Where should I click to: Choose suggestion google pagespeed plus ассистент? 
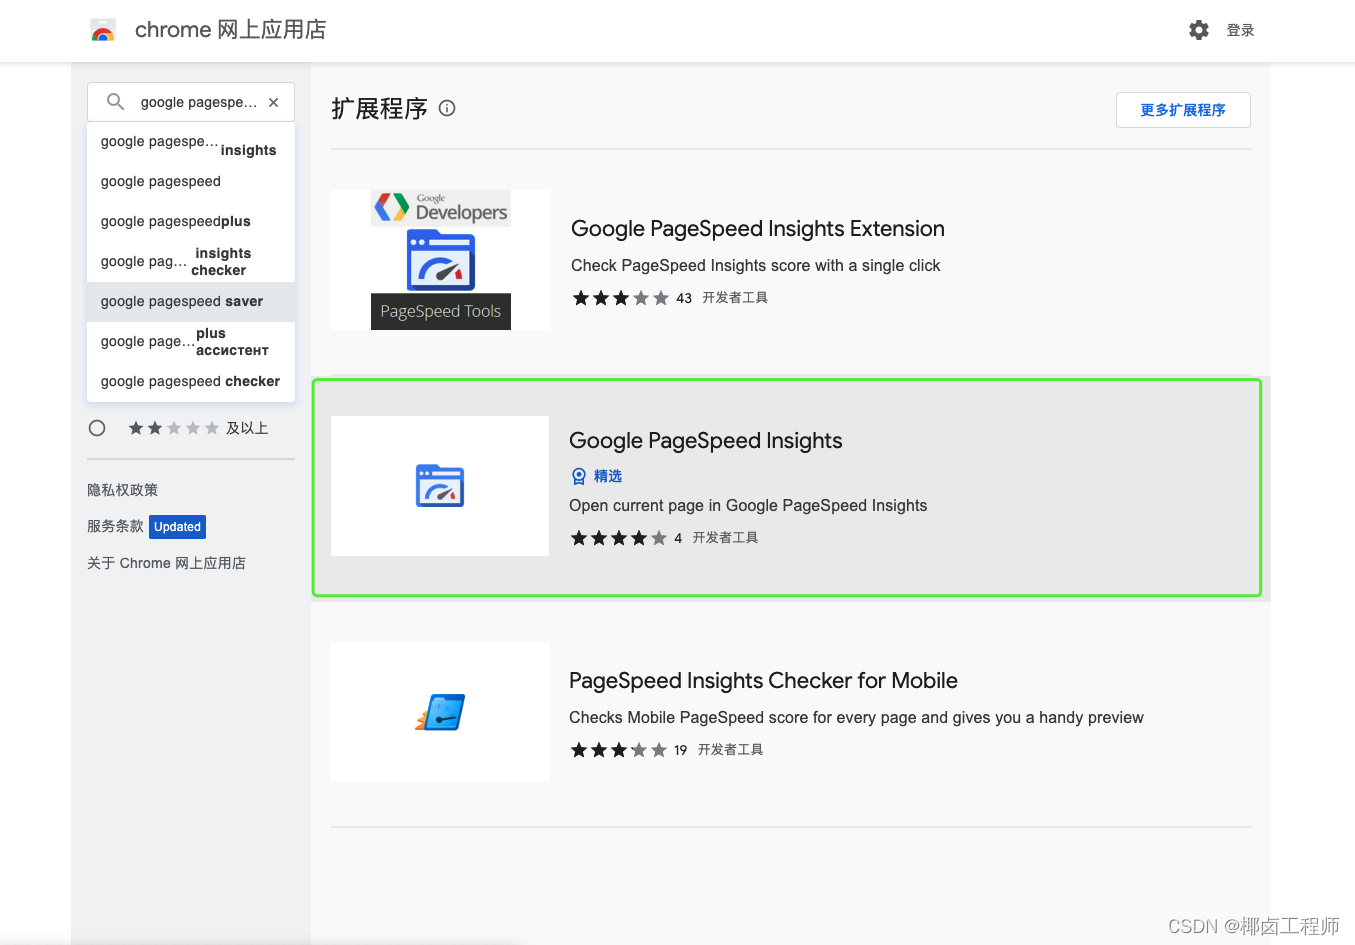191,342
